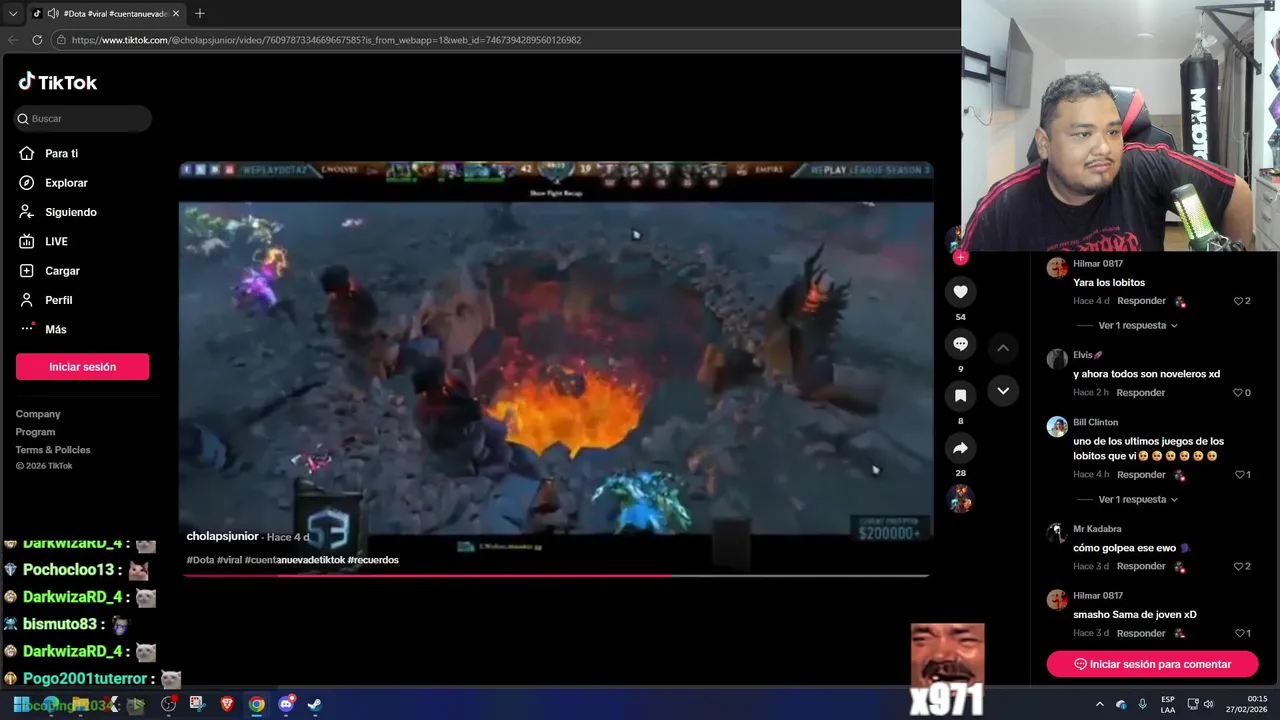Viewport: 1280px width, 720px height.
Task: Go to the previous video with up arrow
Action: [1003, 347]
